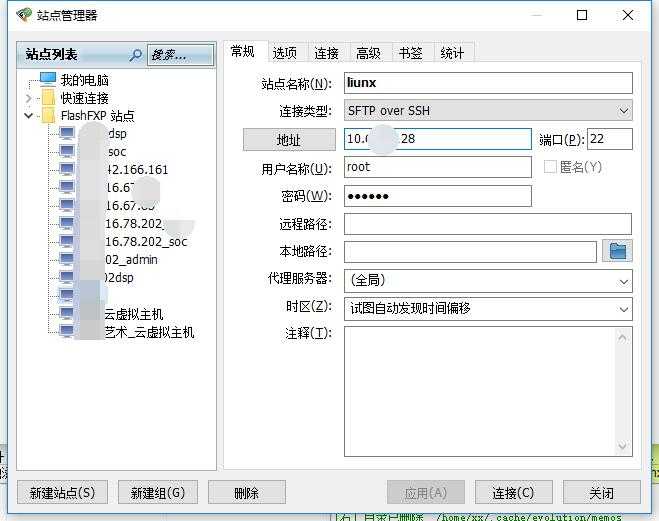Click the 端口 port field showing 22

609,139
